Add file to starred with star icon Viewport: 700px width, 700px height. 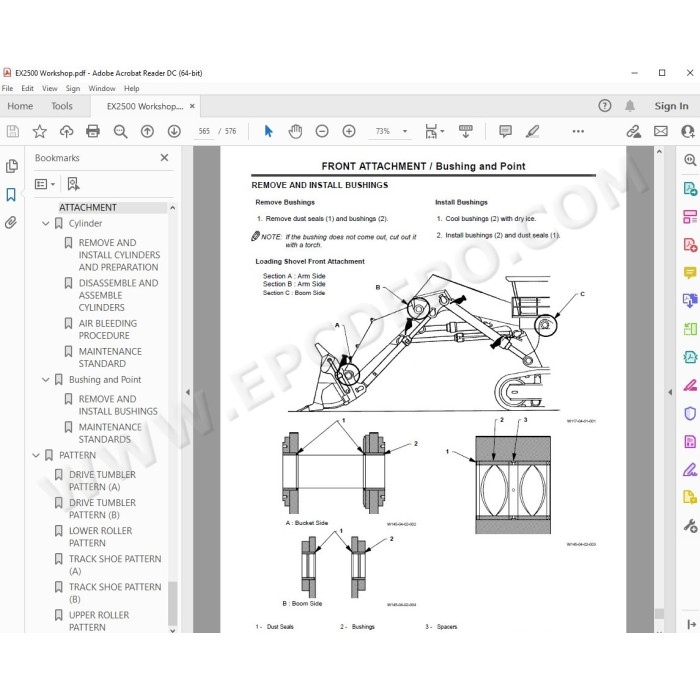click(39, 131)
